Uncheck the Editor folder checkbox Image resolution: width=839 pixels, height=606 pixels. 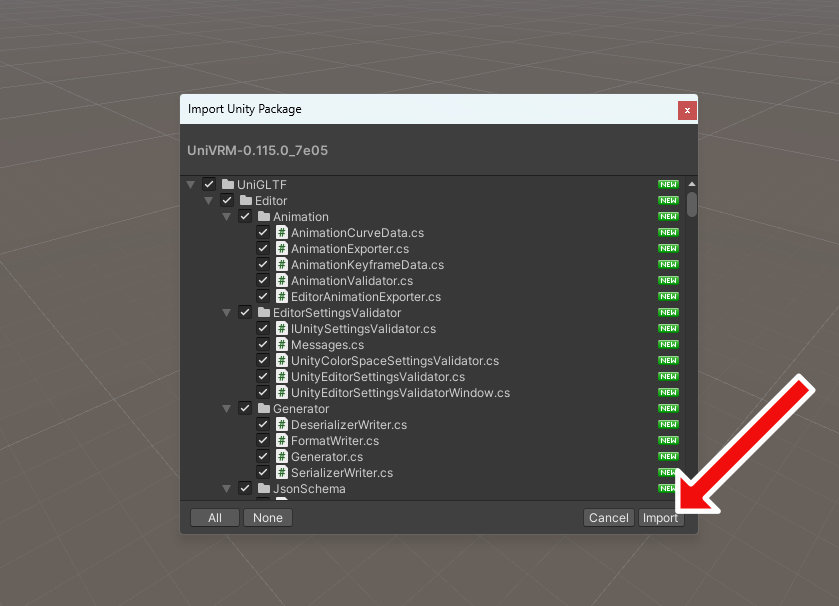click(x=227, y=201)
